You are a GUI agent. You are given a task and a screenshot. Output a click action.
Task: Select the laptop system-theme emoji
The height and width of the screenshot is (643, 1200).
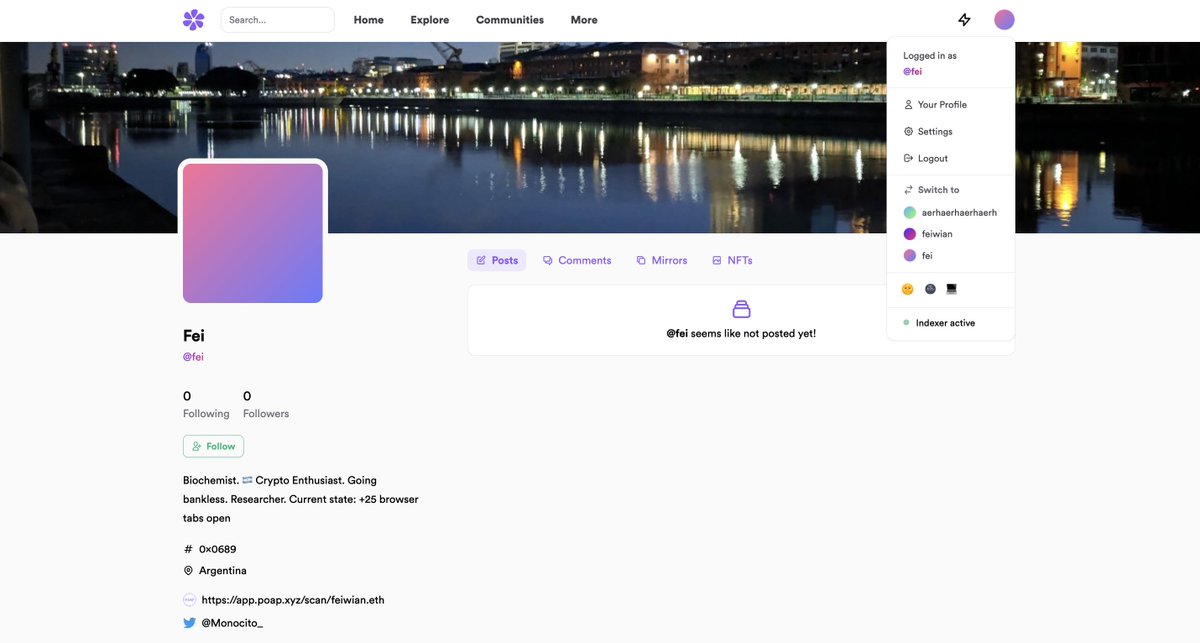click(x=951, y=289)
